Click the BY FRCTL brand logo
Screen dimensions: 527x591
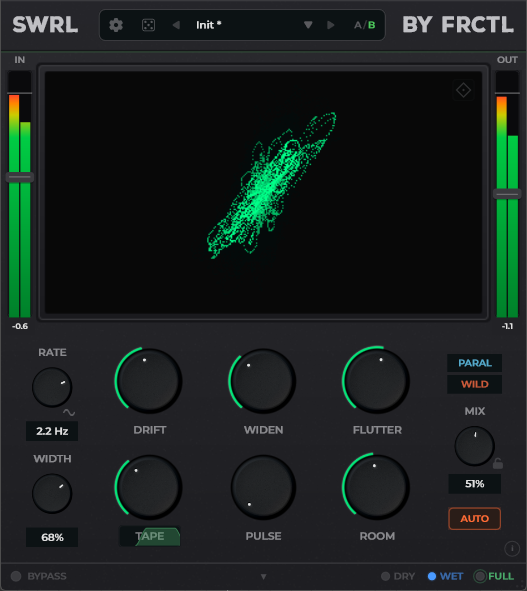458,25
